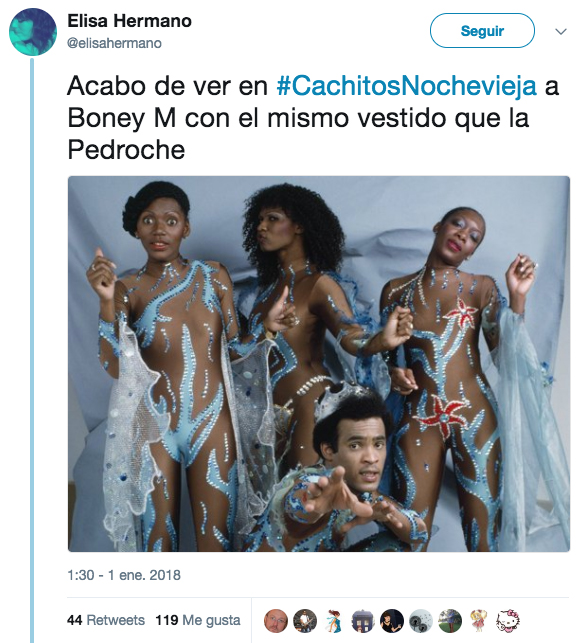Image resolution: width=587 pixels, height=643 pixels.
Task: View the 119 Me gusta list
Action: tap(198, 620)
